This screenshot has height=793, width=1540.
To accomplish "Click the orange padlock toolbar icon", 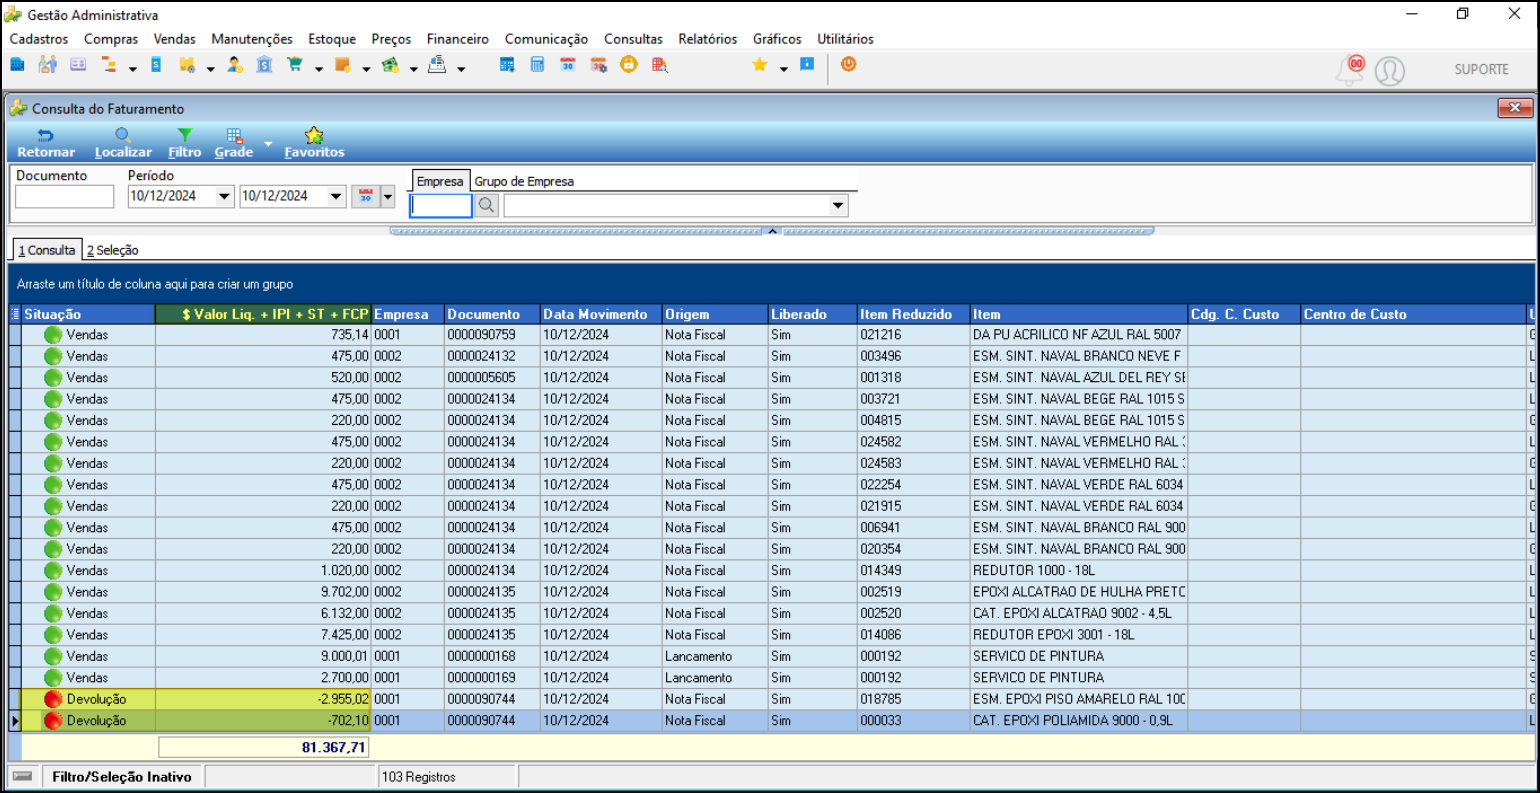I will (x=628, y=65).
